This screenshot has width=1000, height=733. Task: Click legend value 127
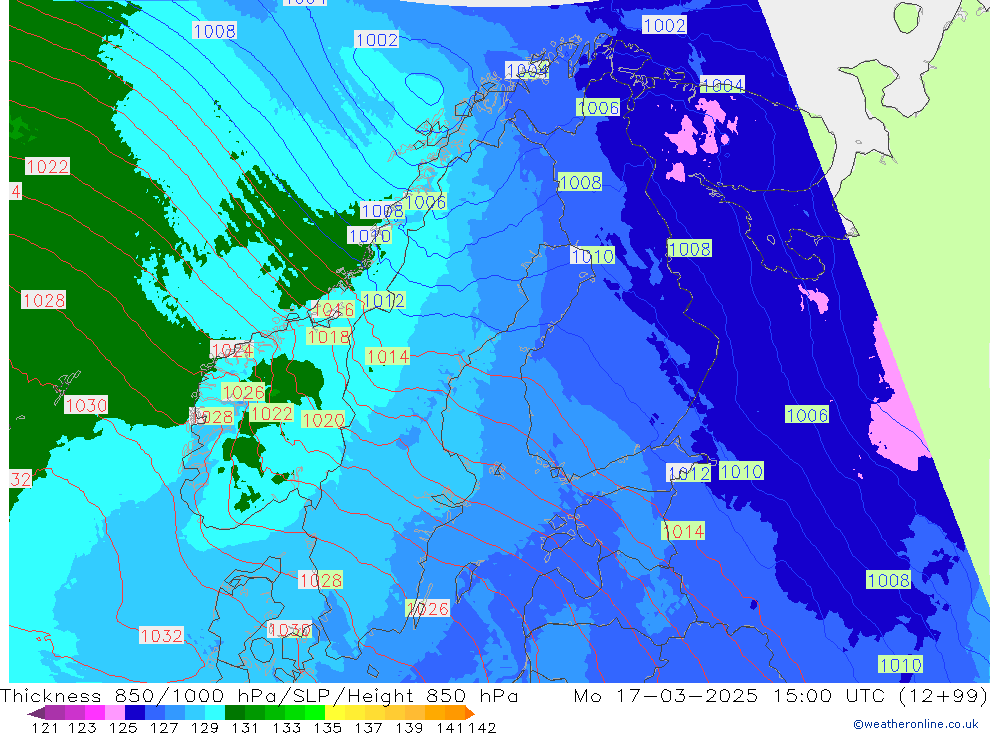tap(164, 728)
